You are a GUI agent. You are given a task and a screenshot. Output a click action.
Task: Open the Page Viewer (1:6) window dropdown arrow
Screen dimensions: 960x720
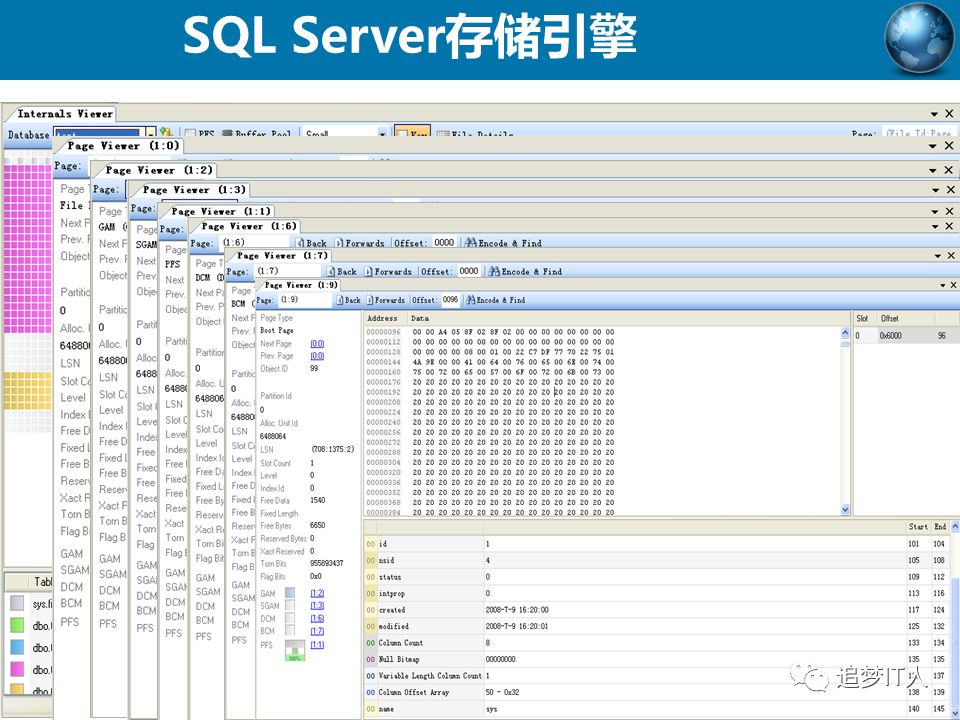935,227
